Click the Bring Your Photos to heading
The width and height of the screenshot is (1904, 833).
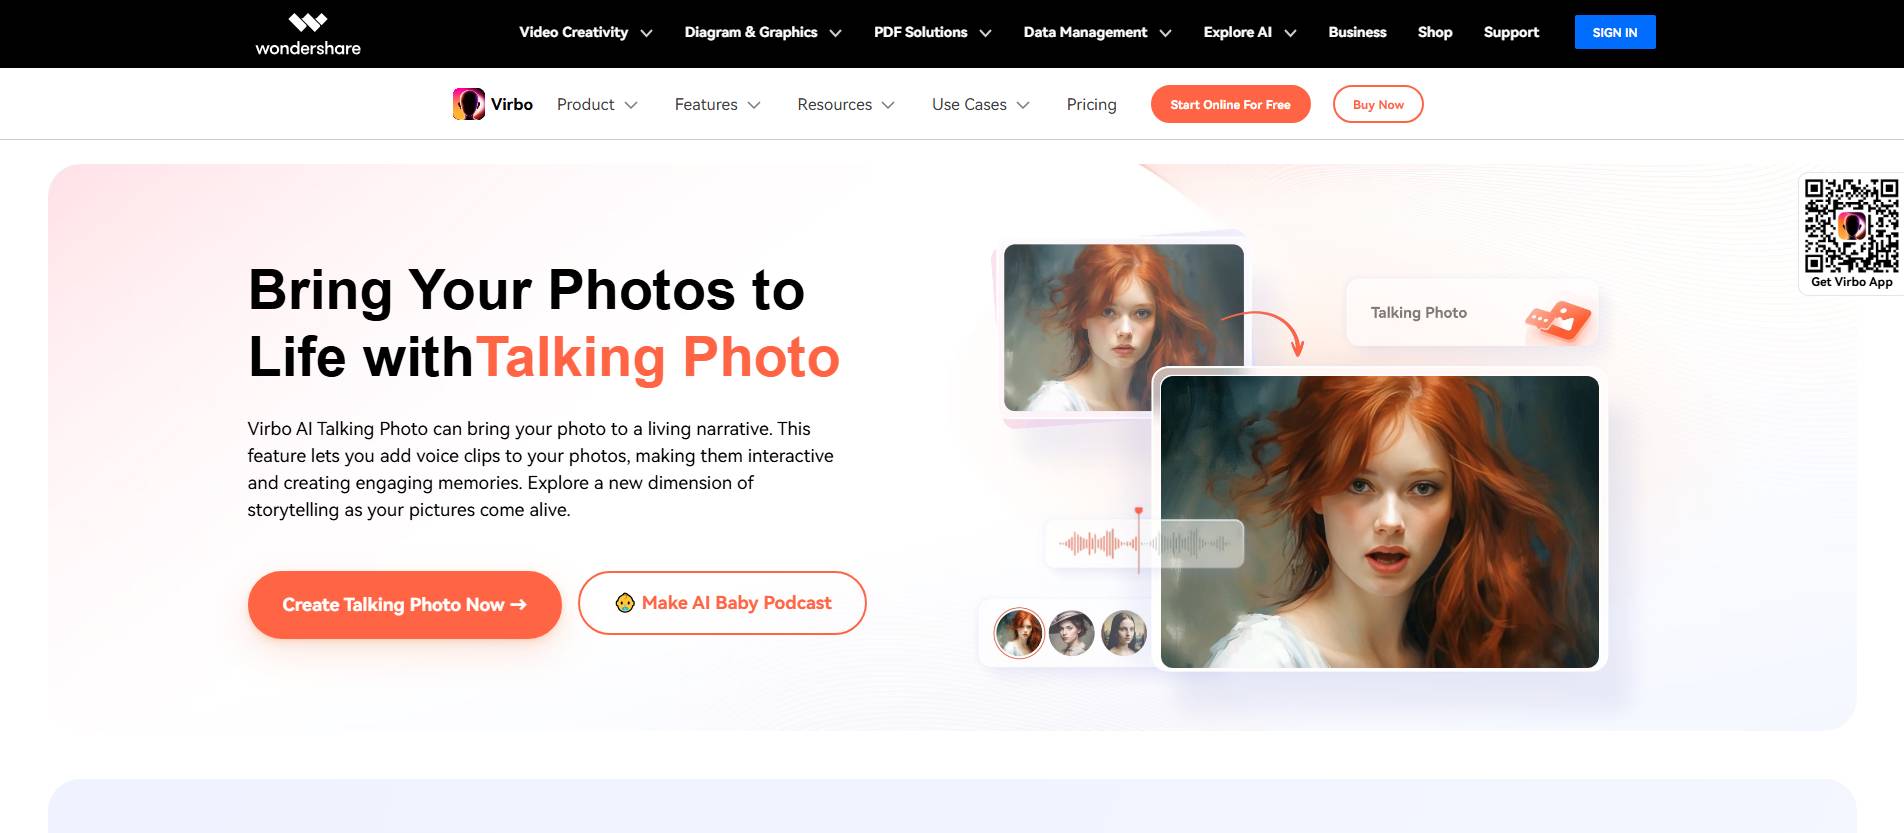[x=526, y=290]
